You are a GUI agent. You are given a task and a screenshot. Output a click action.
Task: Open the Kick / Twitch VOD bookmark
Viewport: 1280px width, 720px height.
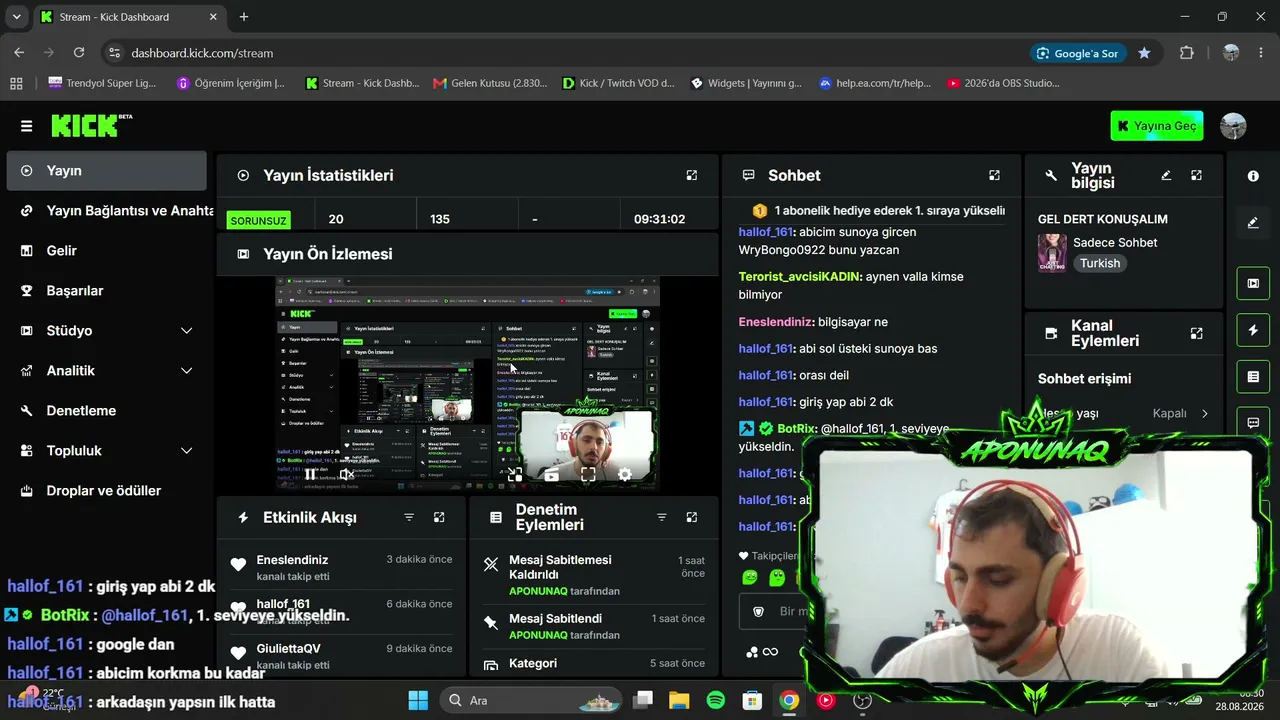[618, 83]
